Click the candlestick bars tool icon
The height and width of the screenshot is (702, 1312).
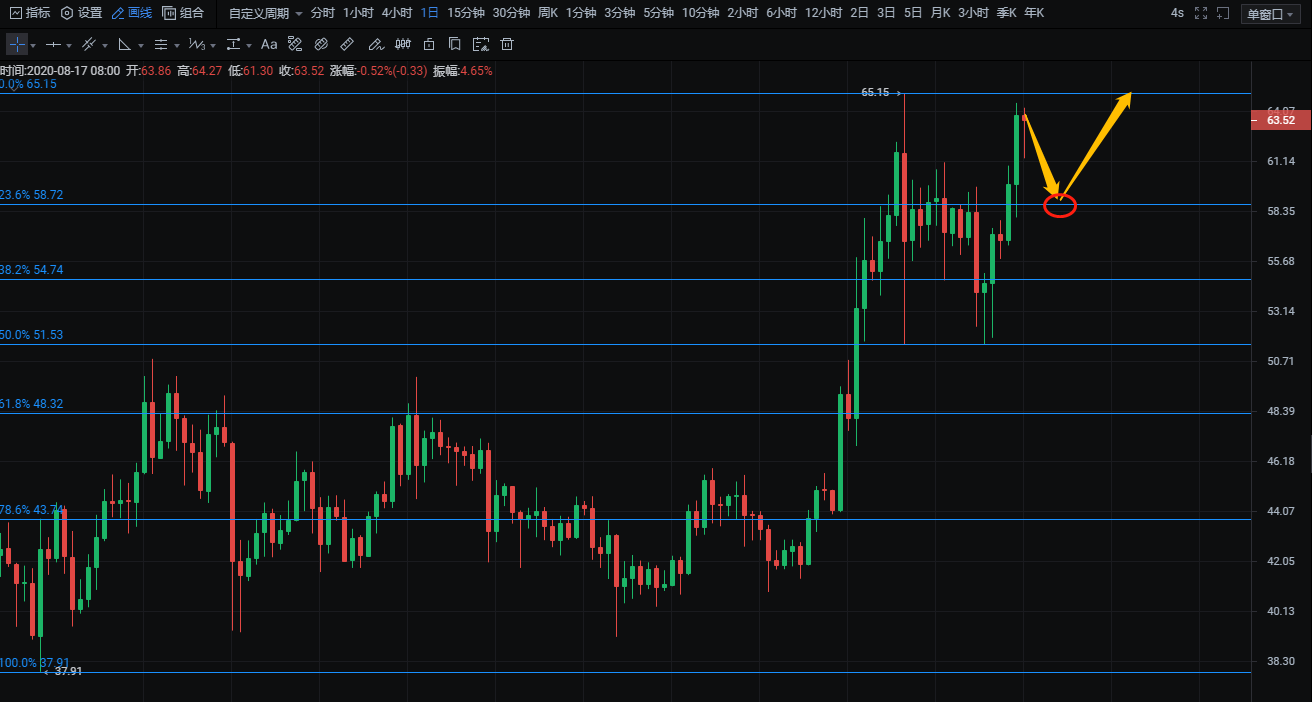click(403, 45)
